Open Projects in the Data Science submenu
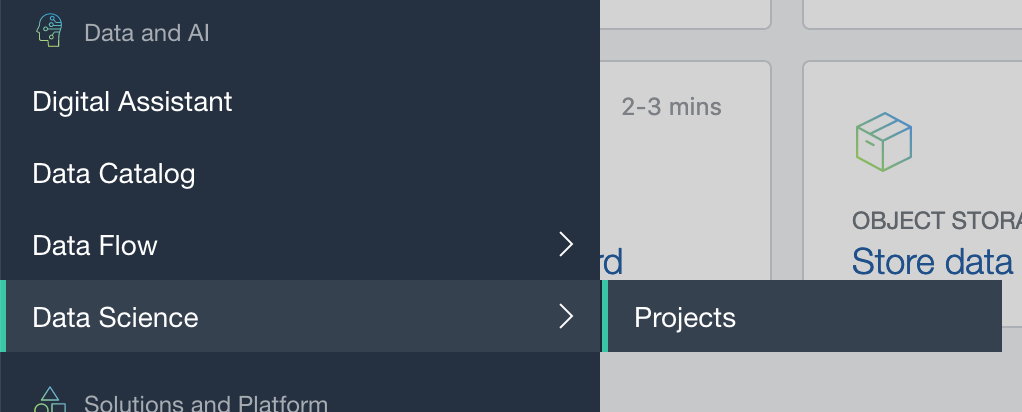1022x412 pixels. tap(685, 318)
